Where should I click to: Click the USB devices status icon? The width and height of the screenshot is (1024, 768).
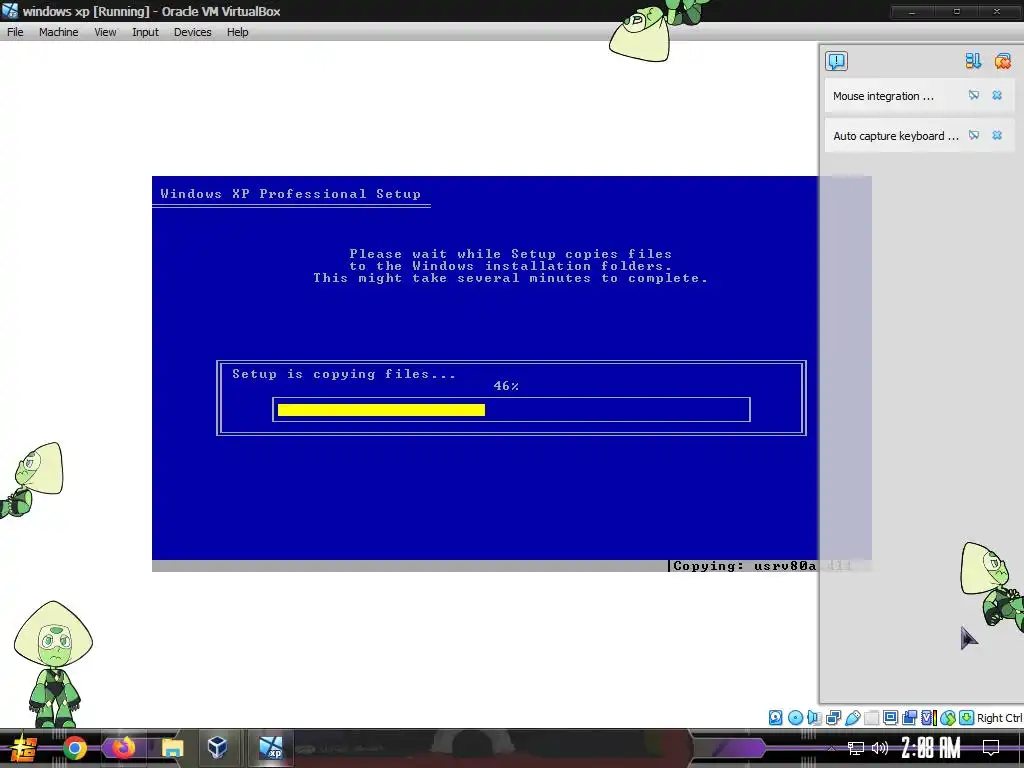pos(852,718)
